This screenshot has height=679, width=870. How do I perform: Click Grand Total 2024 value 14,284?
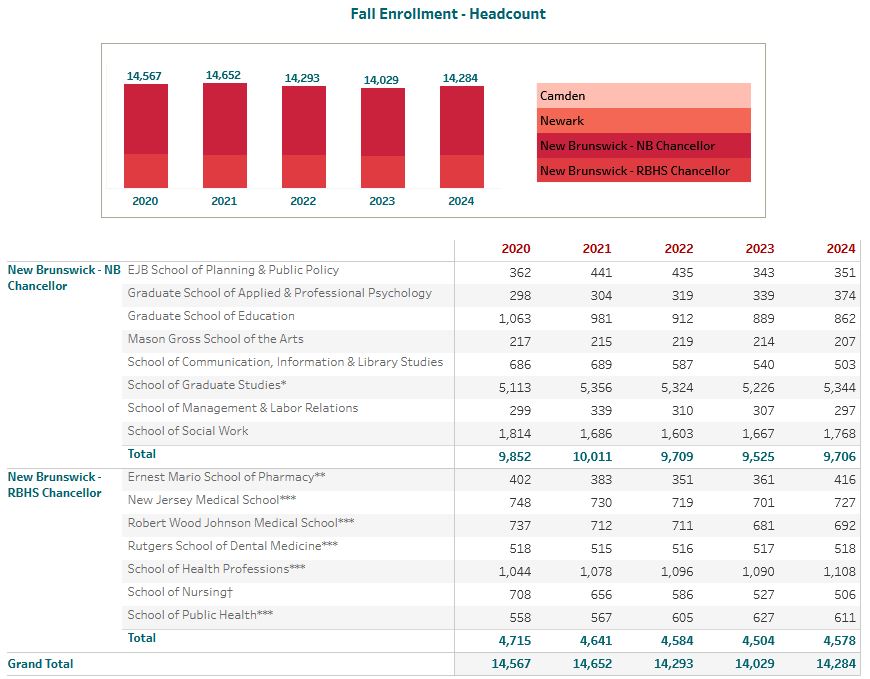point(836,664)
